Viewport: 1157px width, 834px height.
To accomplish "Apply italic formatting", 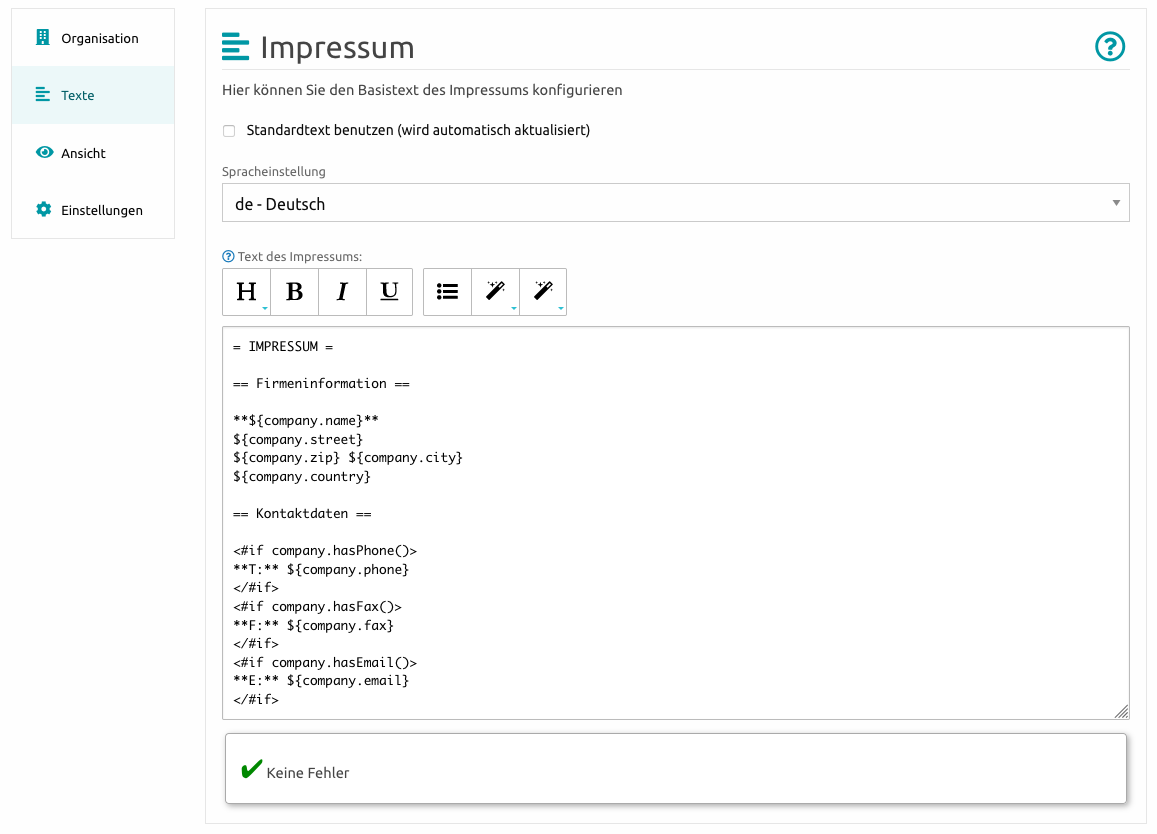I will pyautogui.click(x=342, y=292).
